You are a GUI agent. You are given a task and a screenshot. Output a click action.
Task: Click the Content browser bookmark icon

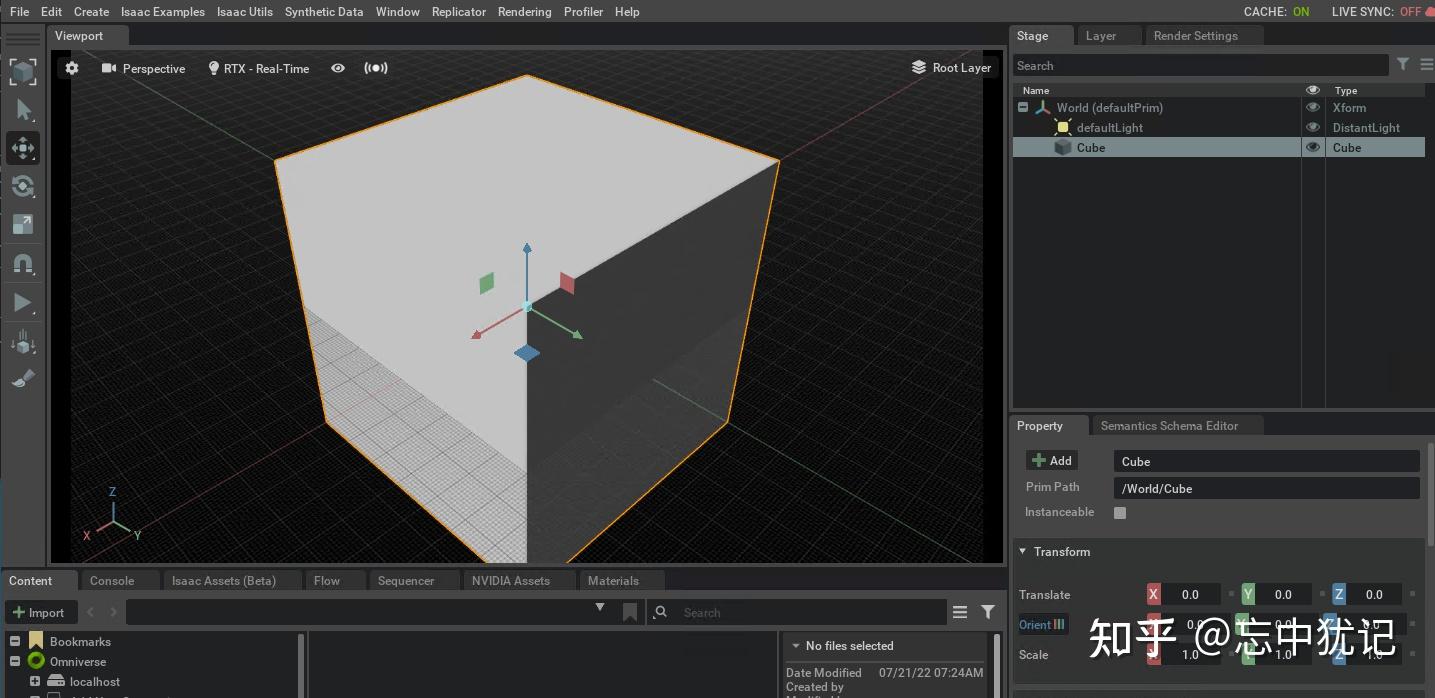(x=630, y=612)
